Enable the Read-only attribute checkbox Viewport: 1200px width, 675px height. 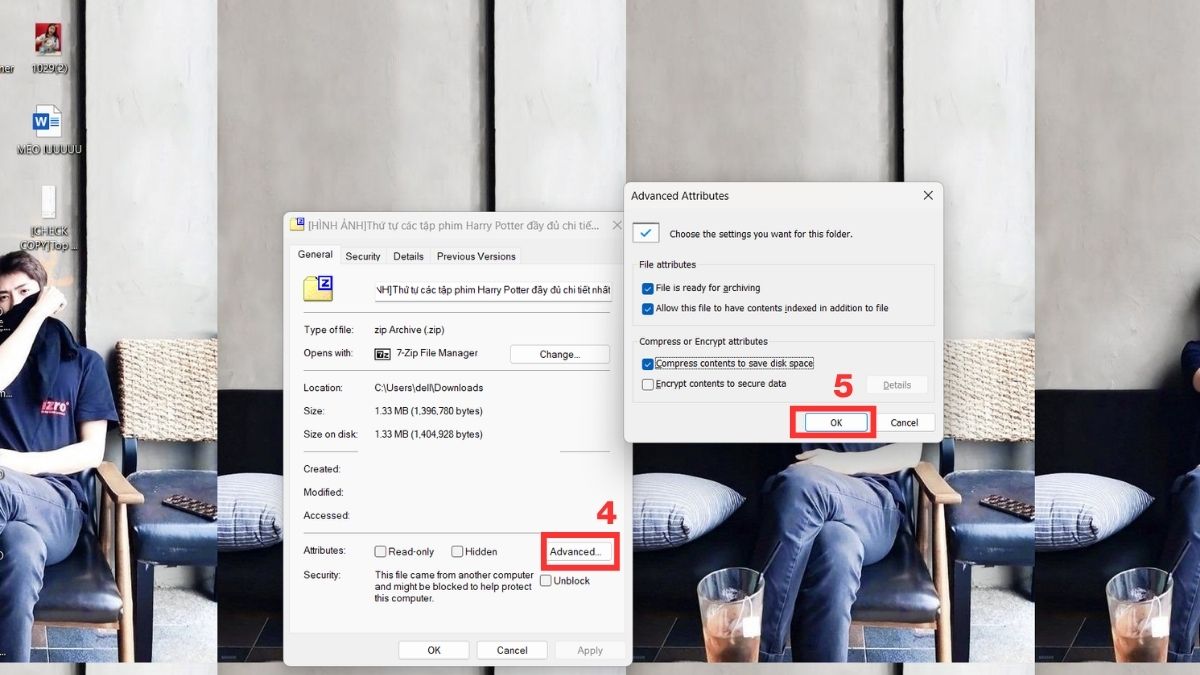[x=380, y=551]
